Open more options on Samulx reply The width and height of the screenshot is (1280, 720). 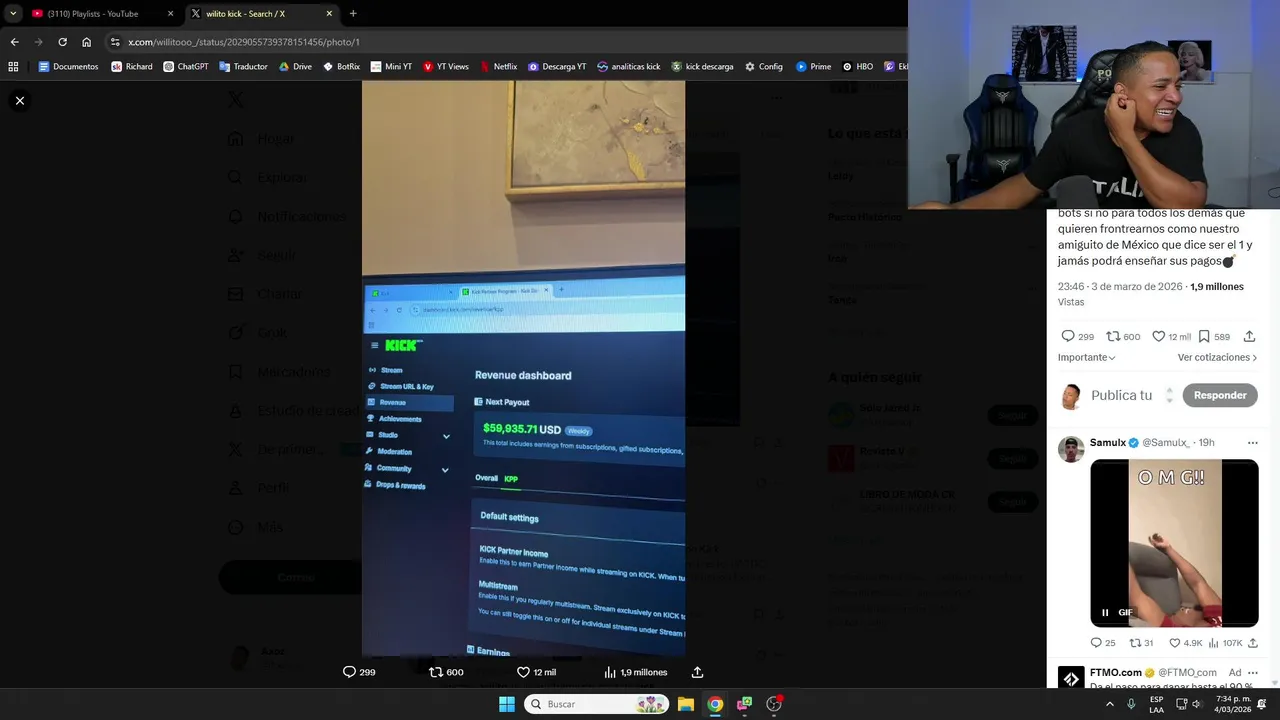pyautogui.click(x=1252, y=442)
